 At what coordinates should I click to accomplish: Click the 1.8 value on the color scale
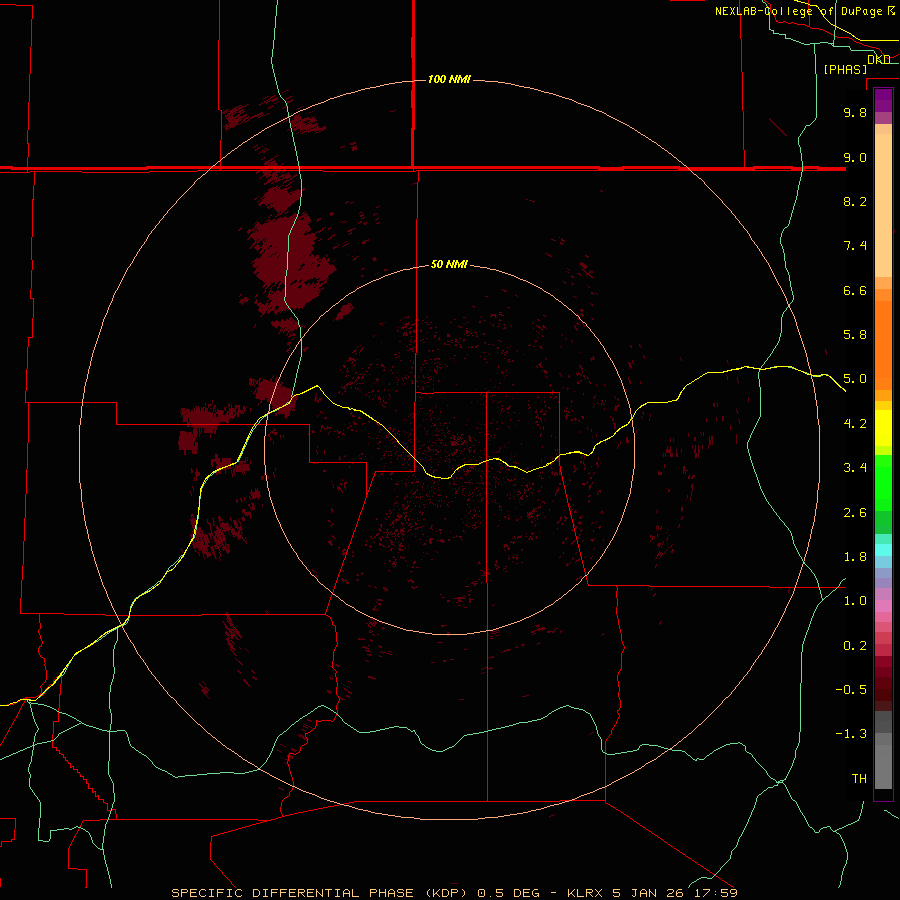pyautogui.click(x=855, y=557)
